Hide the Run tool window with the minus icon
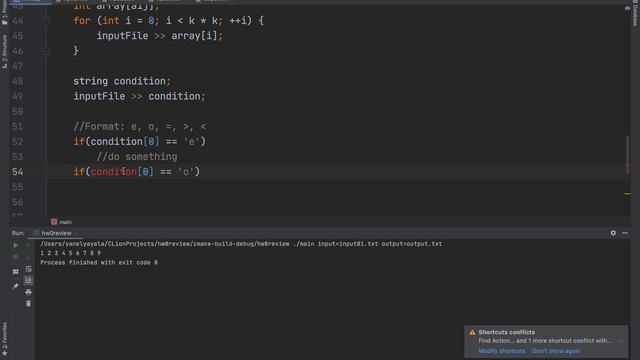 625,233
